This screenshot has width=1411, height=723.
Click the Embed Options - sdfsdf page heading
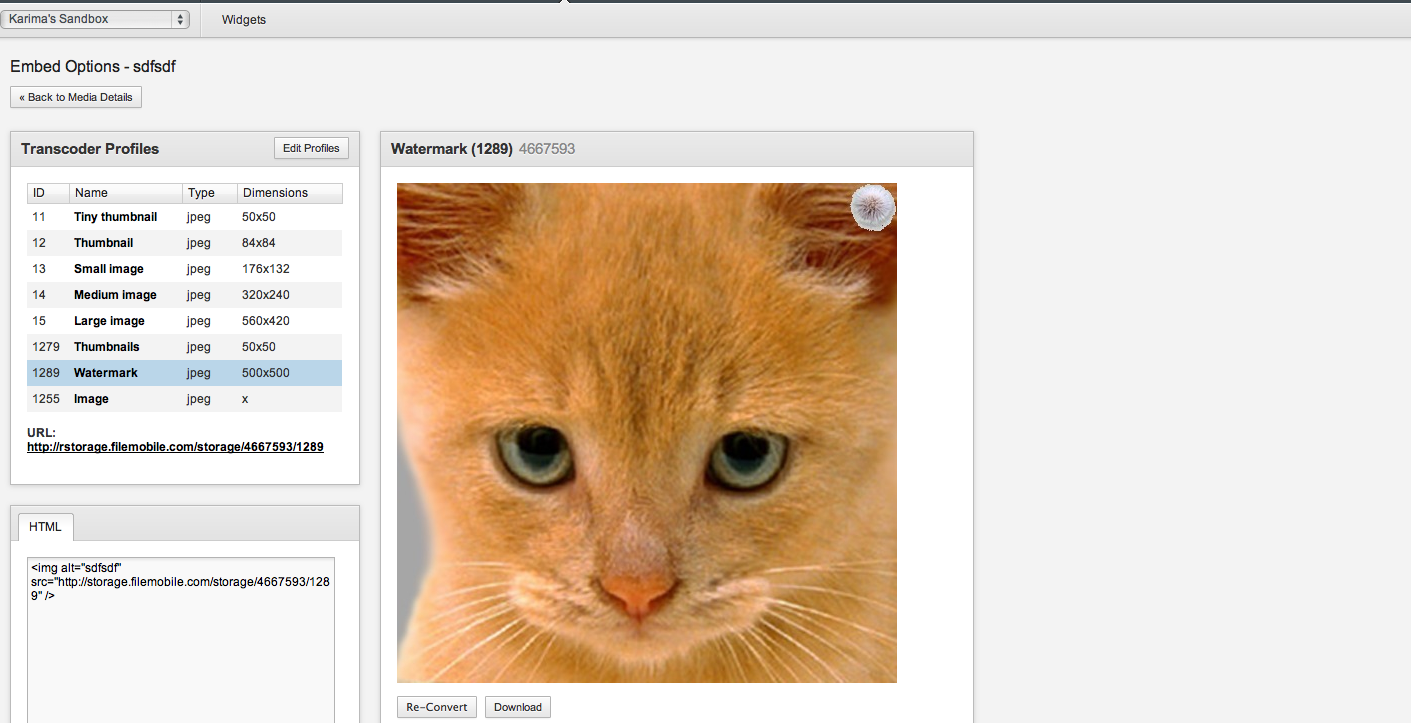[93, 66]
